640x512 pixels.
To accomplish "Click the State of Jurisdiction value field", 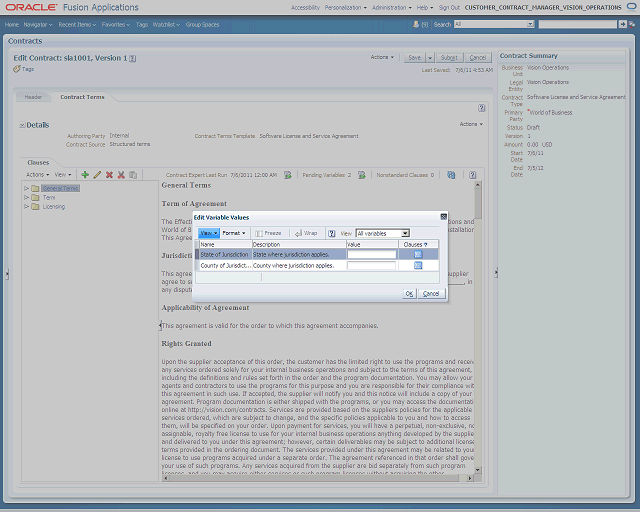I will pyautogui.click(x=371, y=254).
